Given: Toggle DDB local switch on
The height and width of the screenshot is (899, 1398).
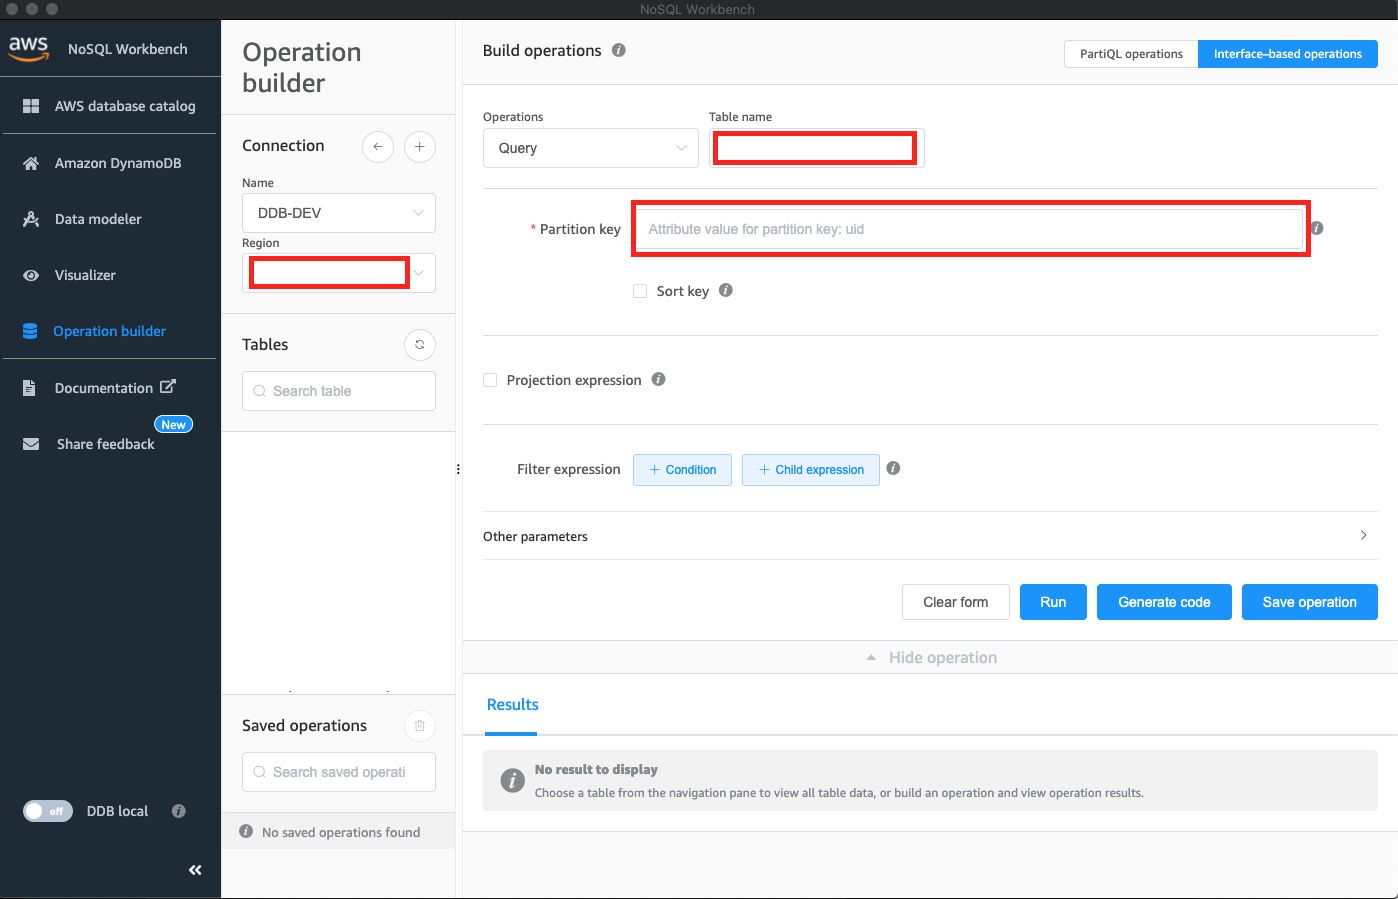Looking at the screenshot, I should pyautogui.click(x=48, y=811).
